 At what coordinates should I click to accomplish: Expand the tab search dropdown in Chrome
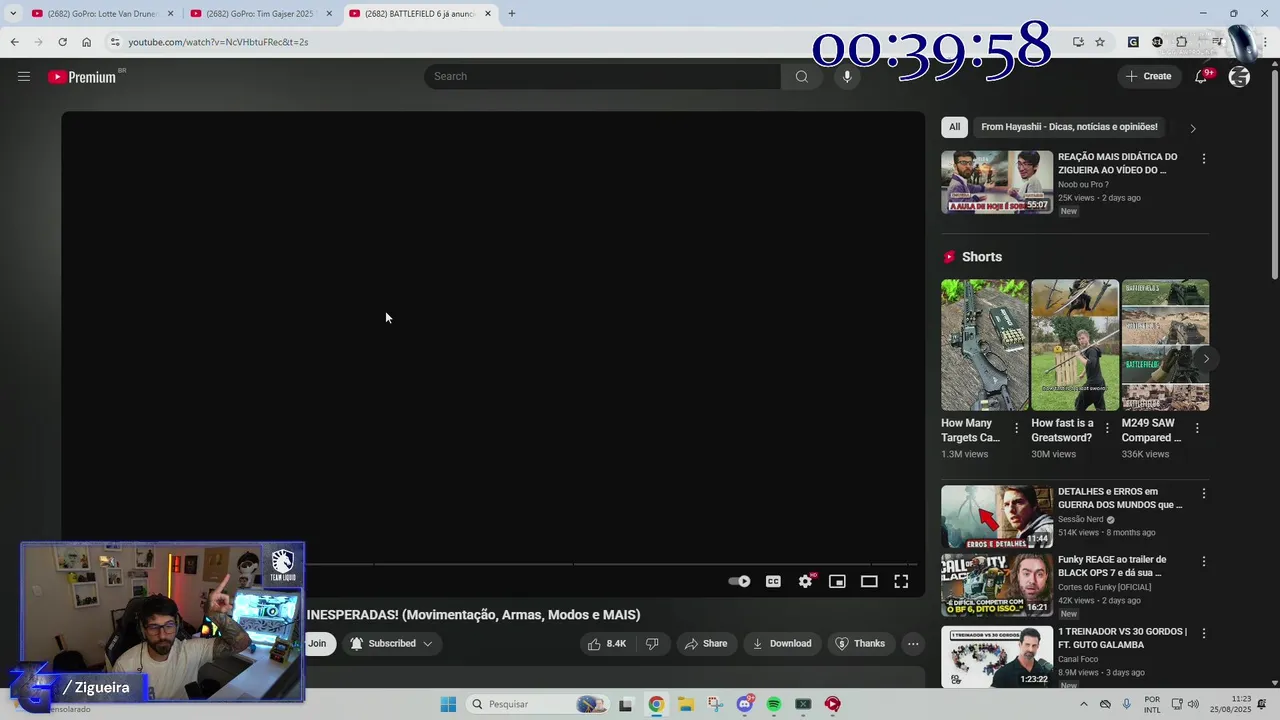click(12, 13)
